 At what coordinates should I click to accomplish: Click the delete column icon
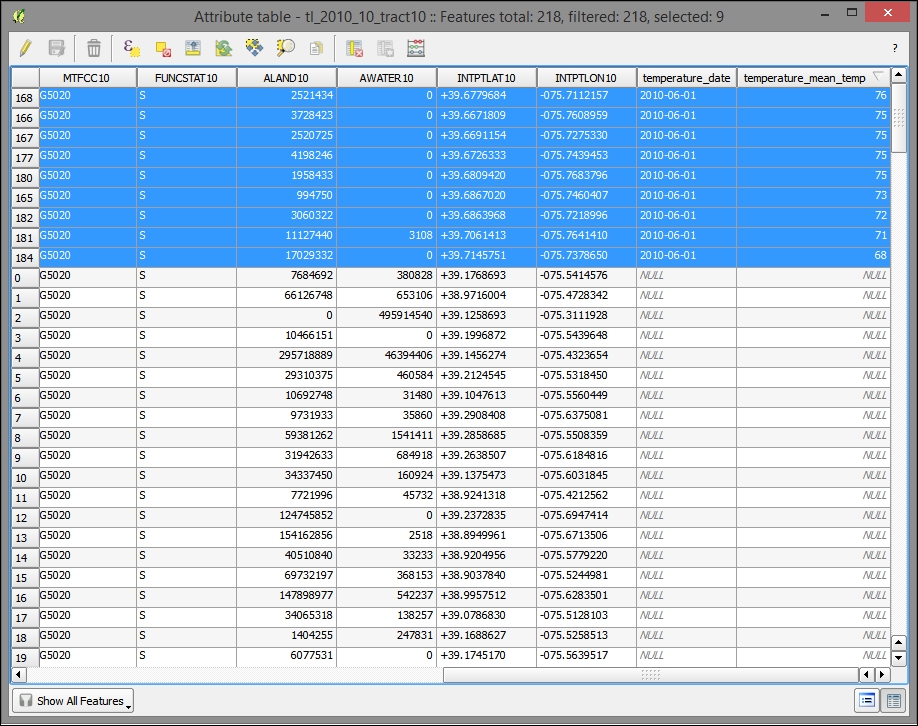click(x=354, y=47)
